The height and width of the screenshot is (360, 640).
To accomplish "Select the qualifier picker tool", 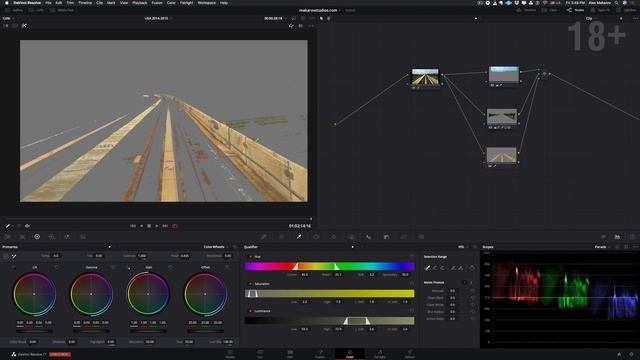I will (427, 268).
